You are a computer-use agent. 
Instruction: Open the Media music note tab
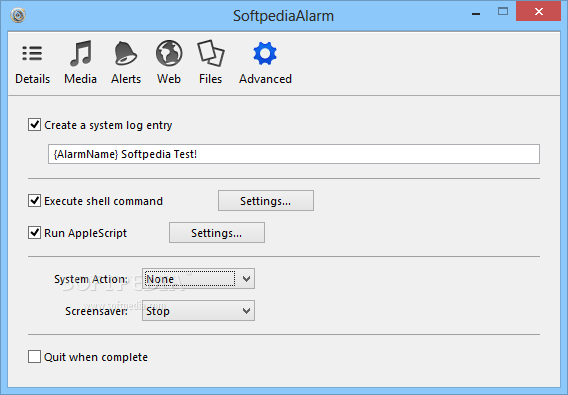pos(80,63)
